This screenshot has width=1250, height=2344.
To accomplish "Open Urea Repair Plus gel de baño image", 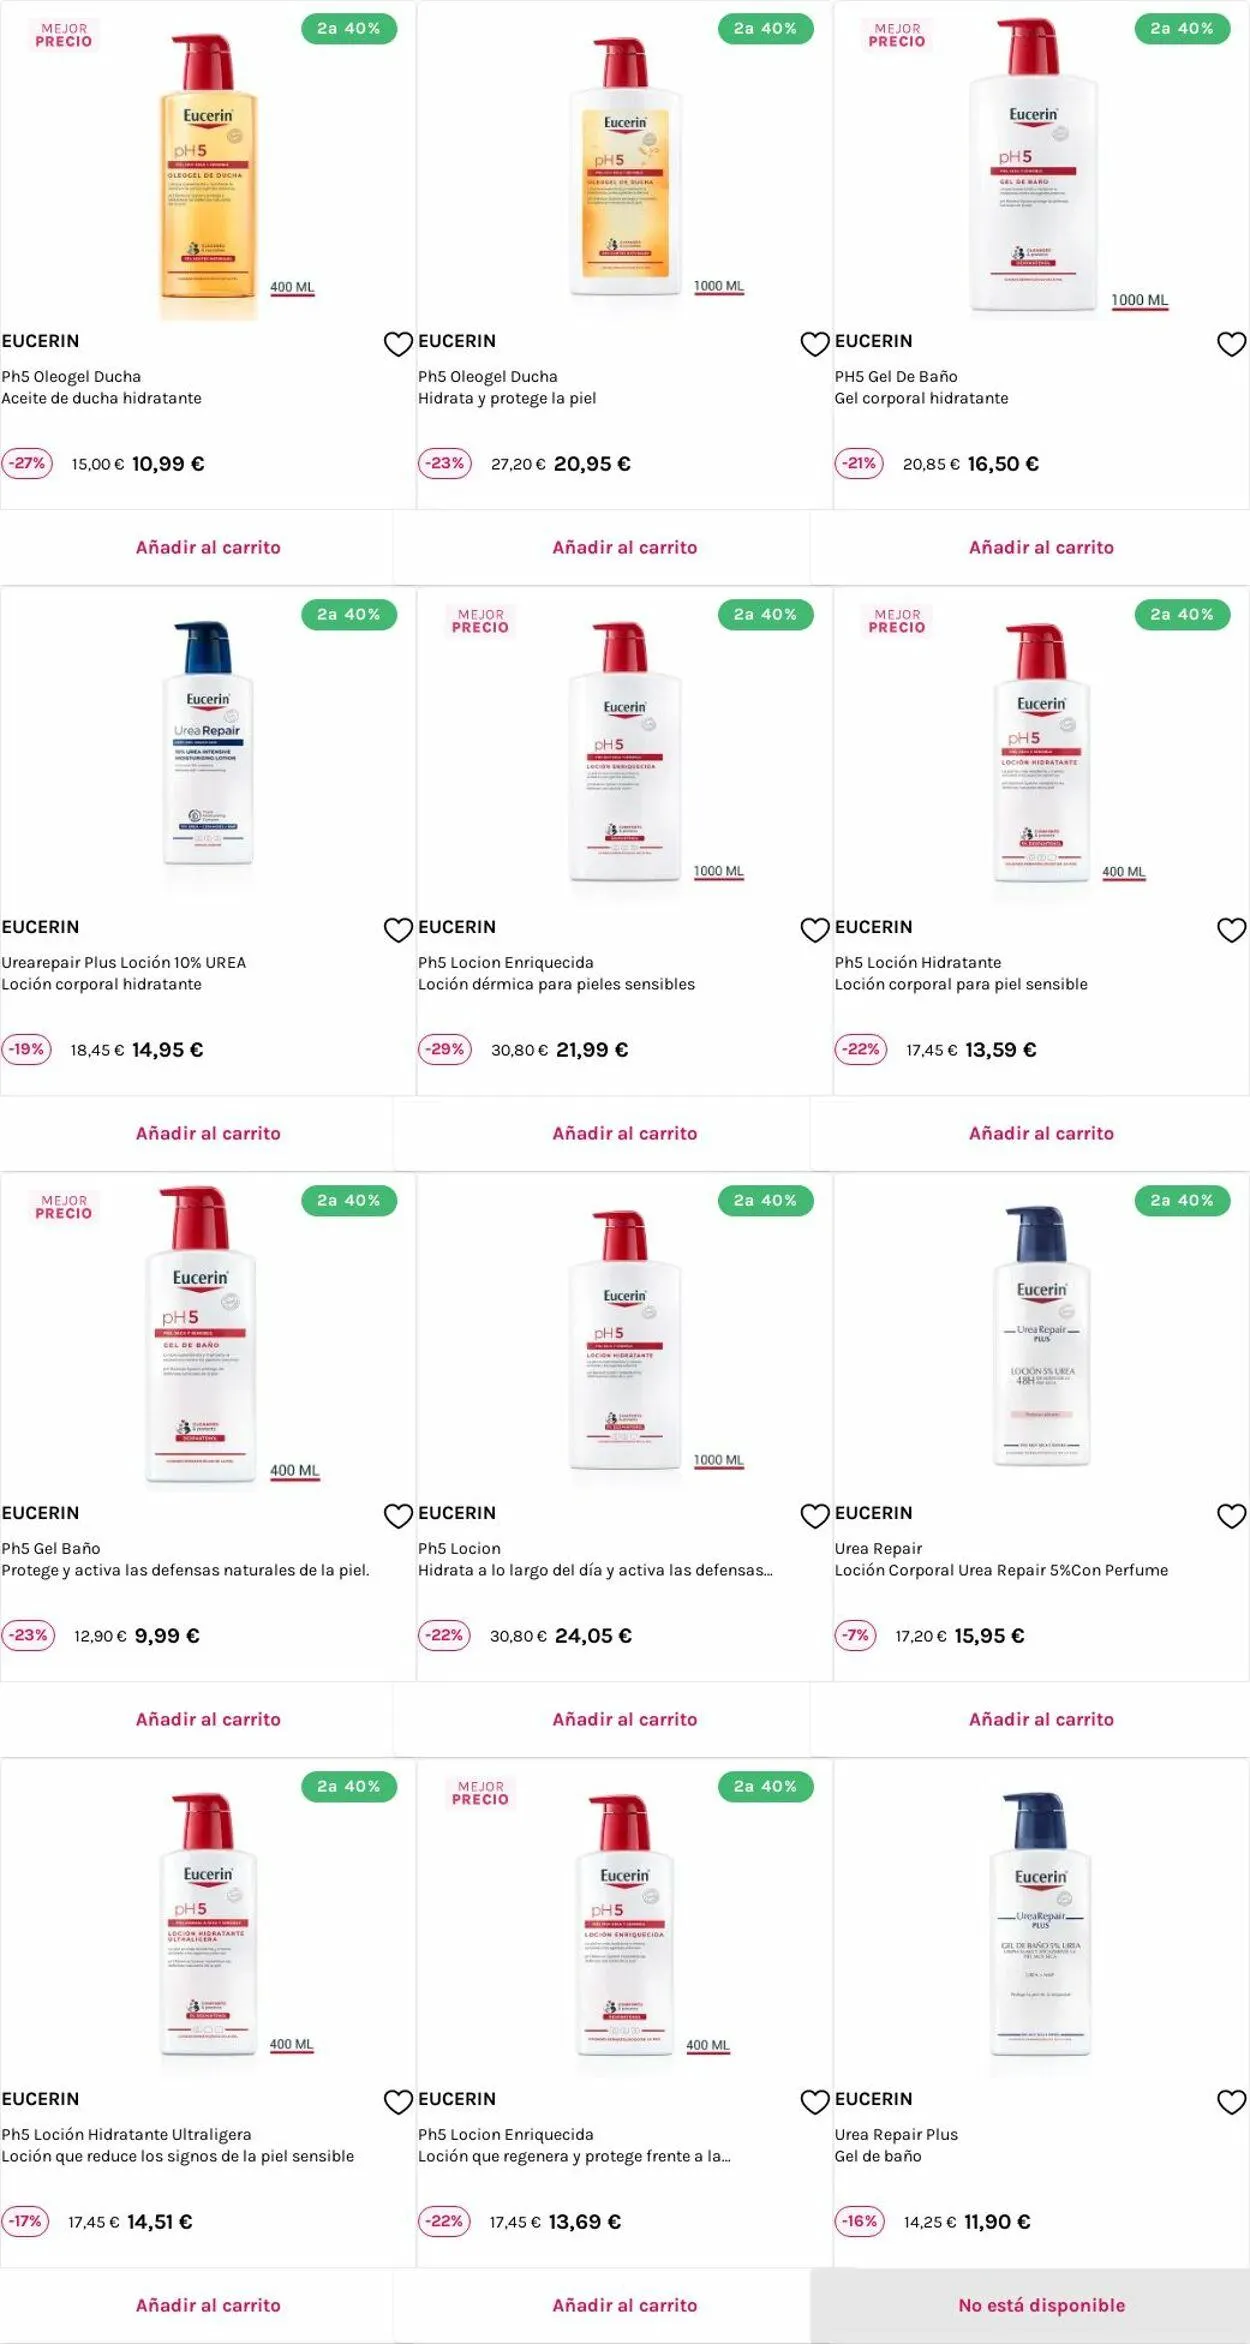I will pyautogui.click(x=1041, y=1925).
